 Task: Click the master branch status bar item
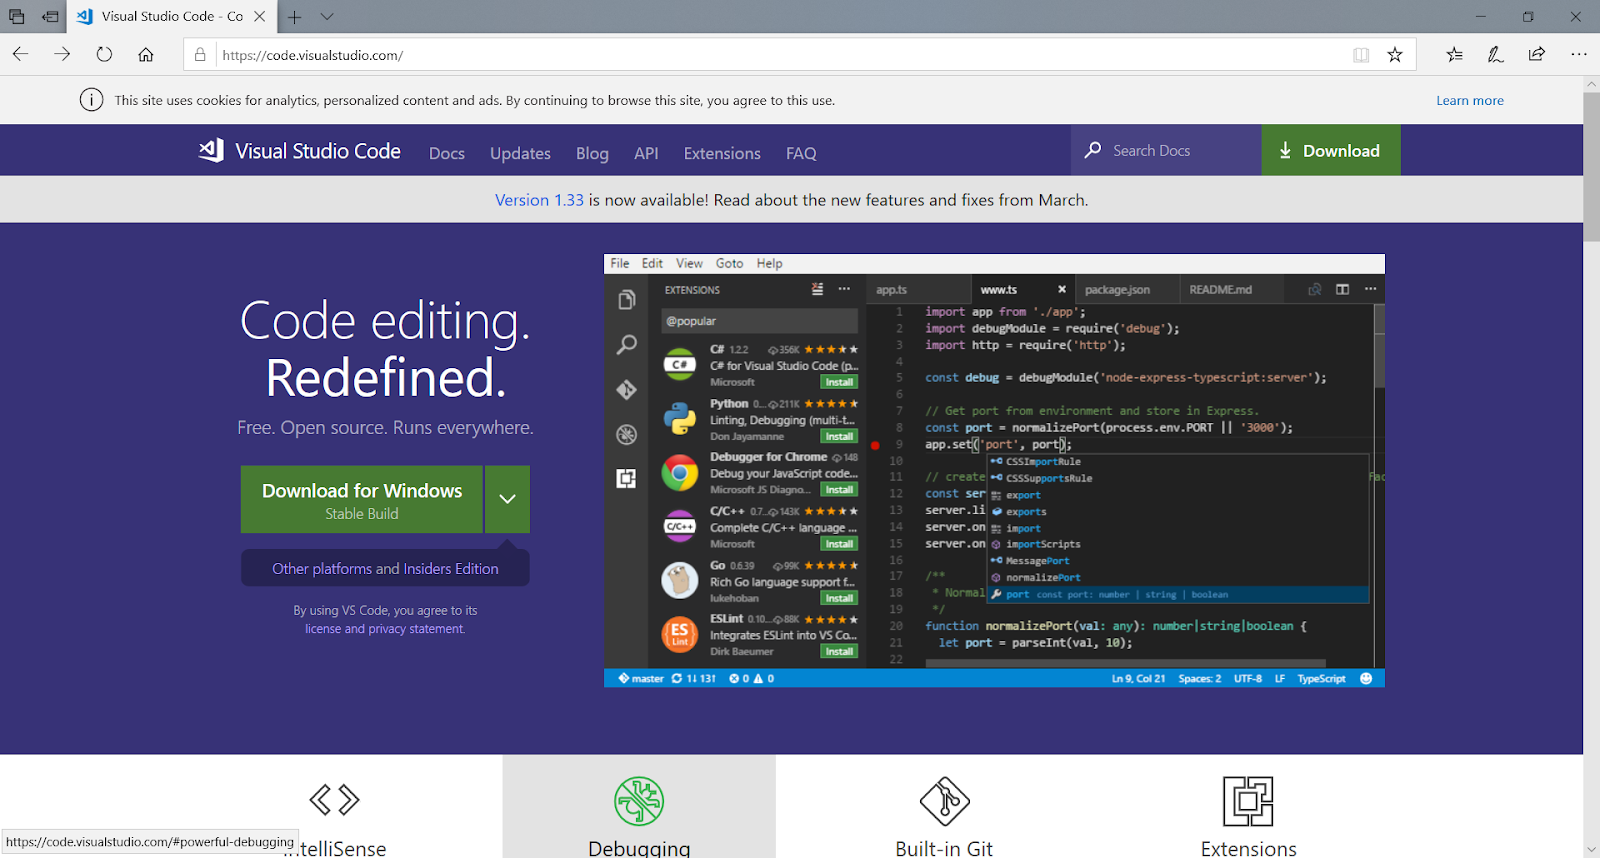[x=641, y=678]
